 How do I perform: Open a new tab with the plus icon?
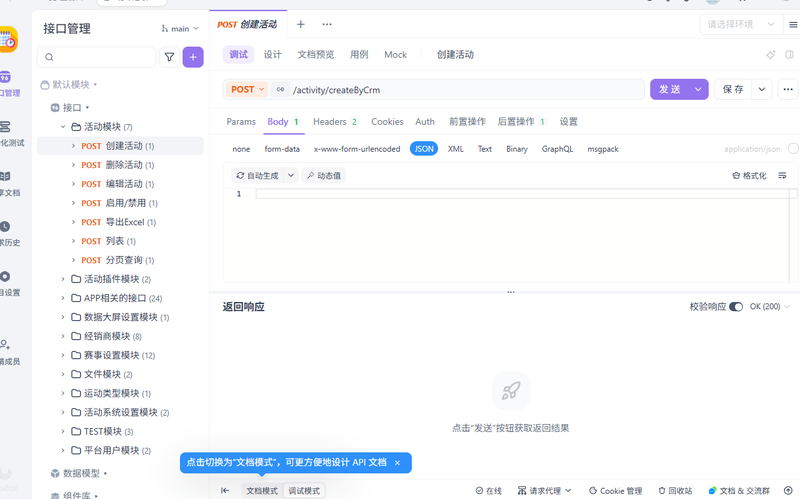pos(301,24)
